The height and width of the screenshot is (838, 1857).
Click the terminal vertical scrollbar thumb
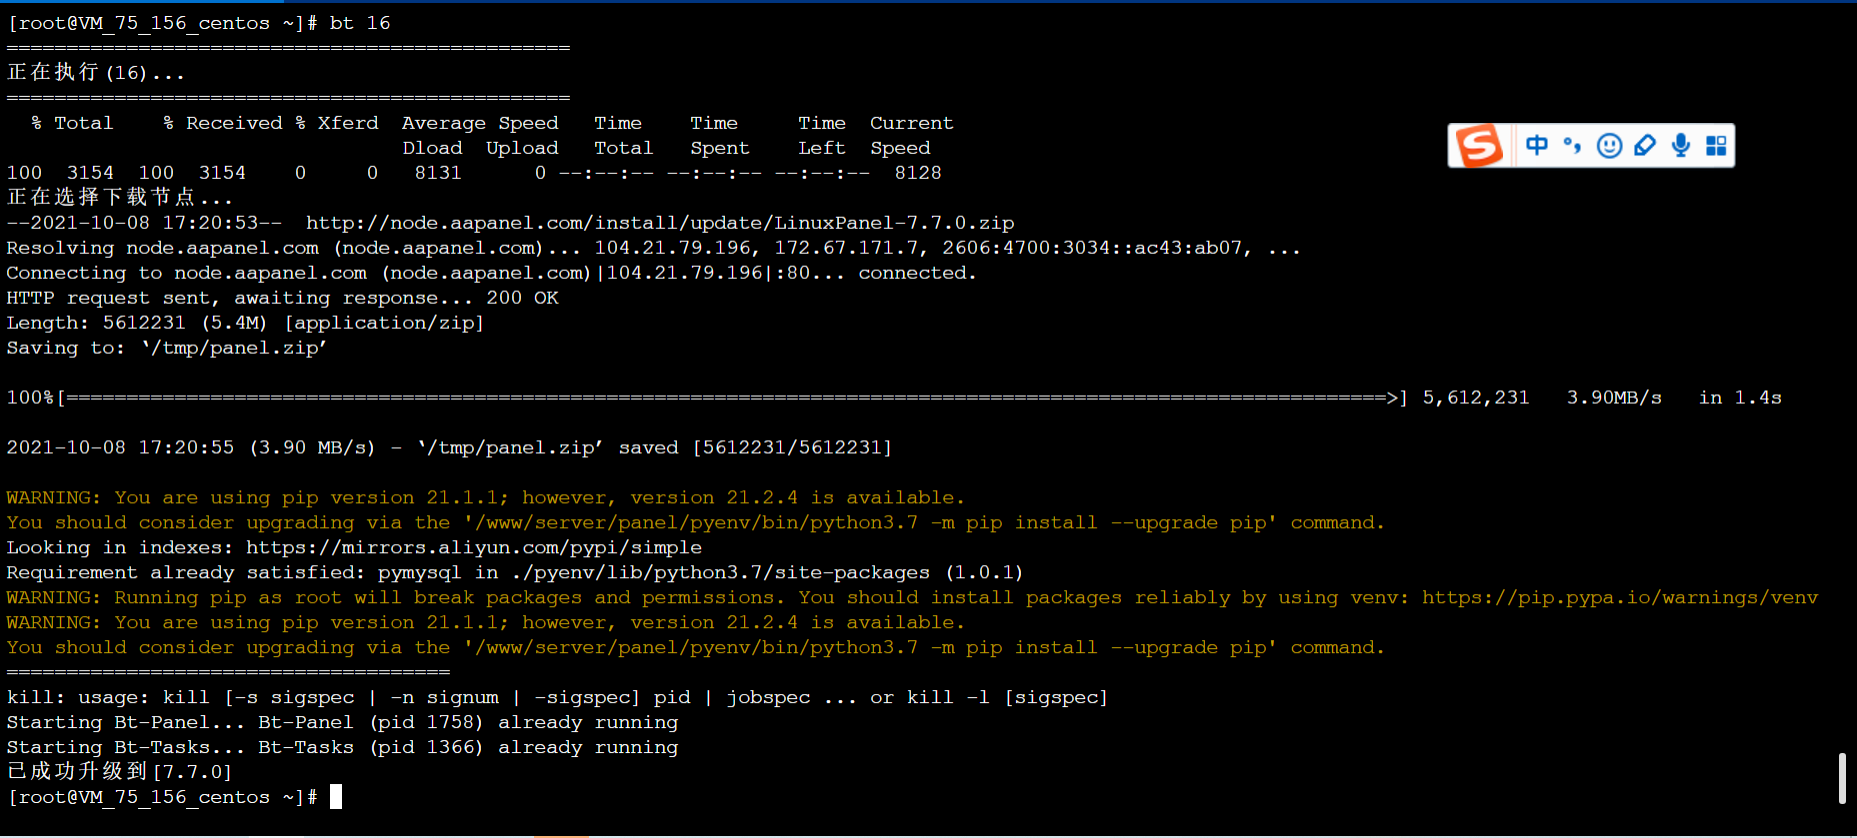pyautogui.click(x=1842, y=778)
